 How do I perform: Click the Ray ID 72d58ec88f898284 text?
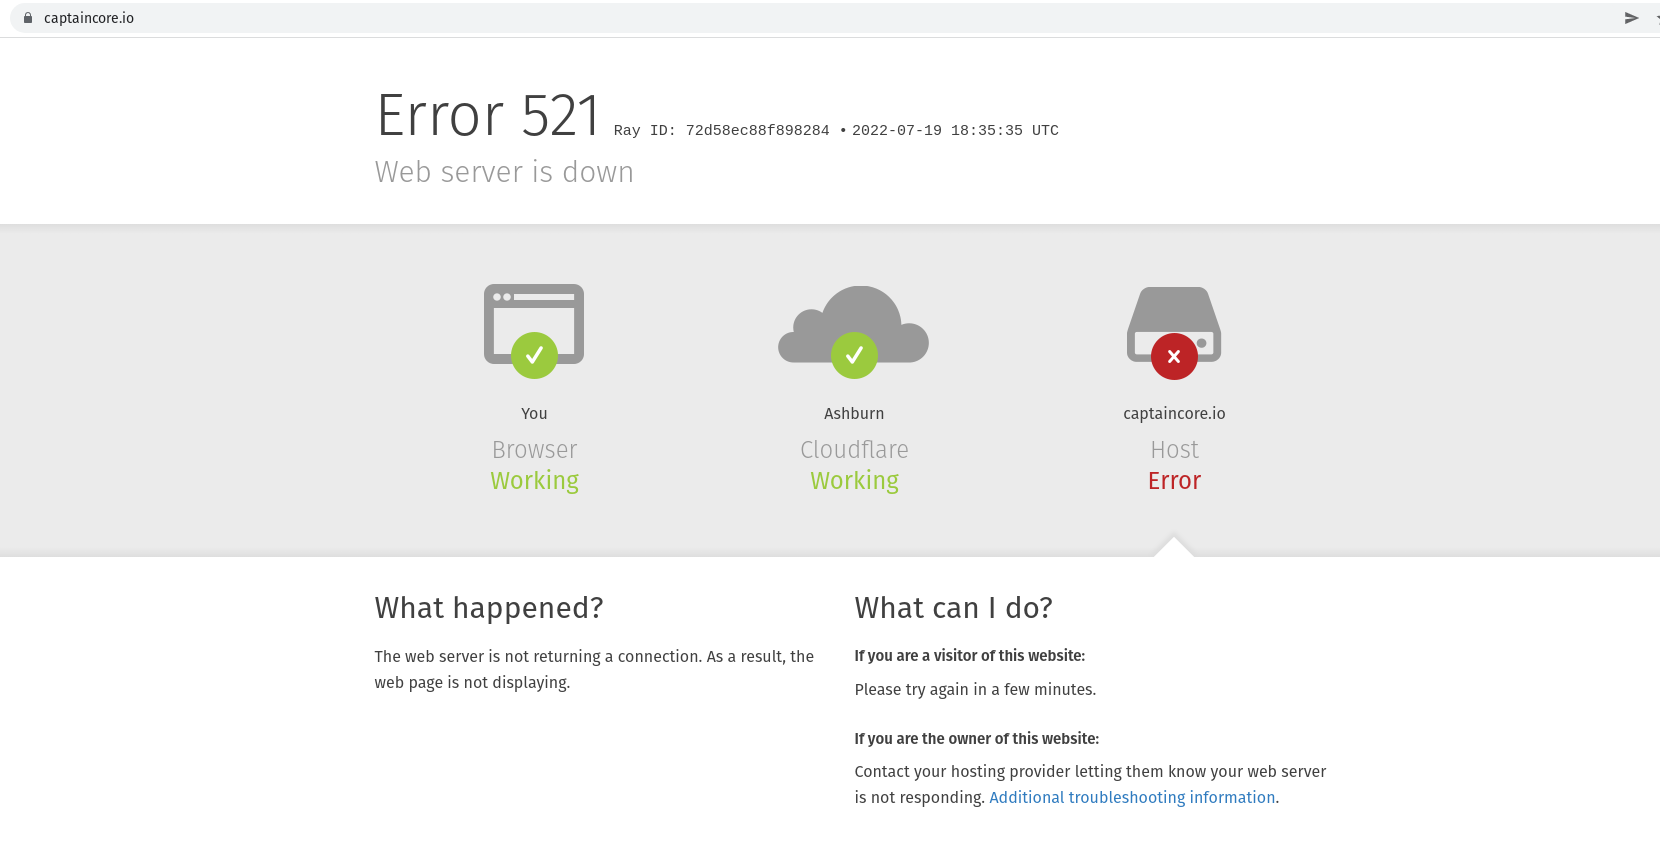[x=722, y=131]
